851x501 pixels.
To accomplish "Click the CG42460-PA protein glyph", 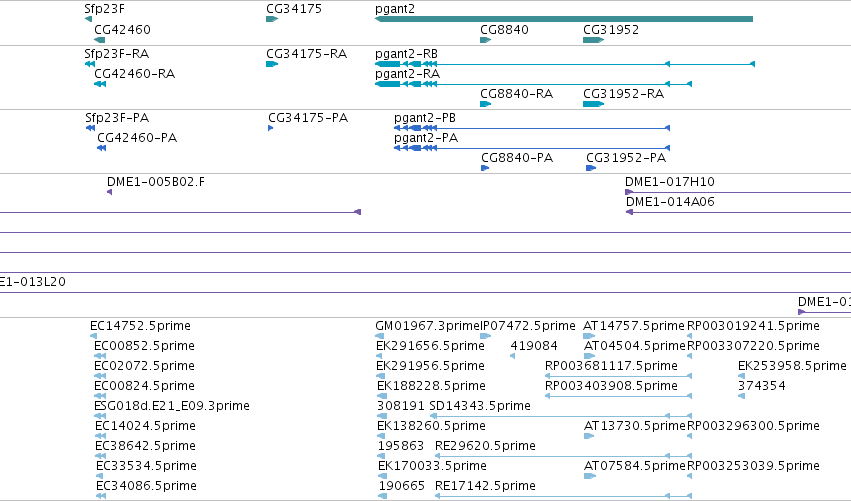I will point(101,148).
